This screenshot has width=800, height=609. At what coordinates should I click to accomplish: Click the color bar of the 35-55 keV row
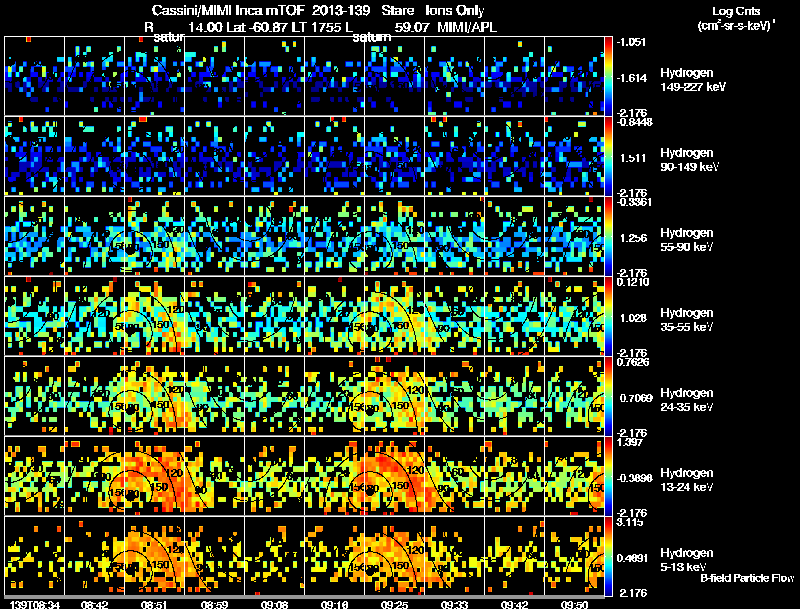(608, 316)
